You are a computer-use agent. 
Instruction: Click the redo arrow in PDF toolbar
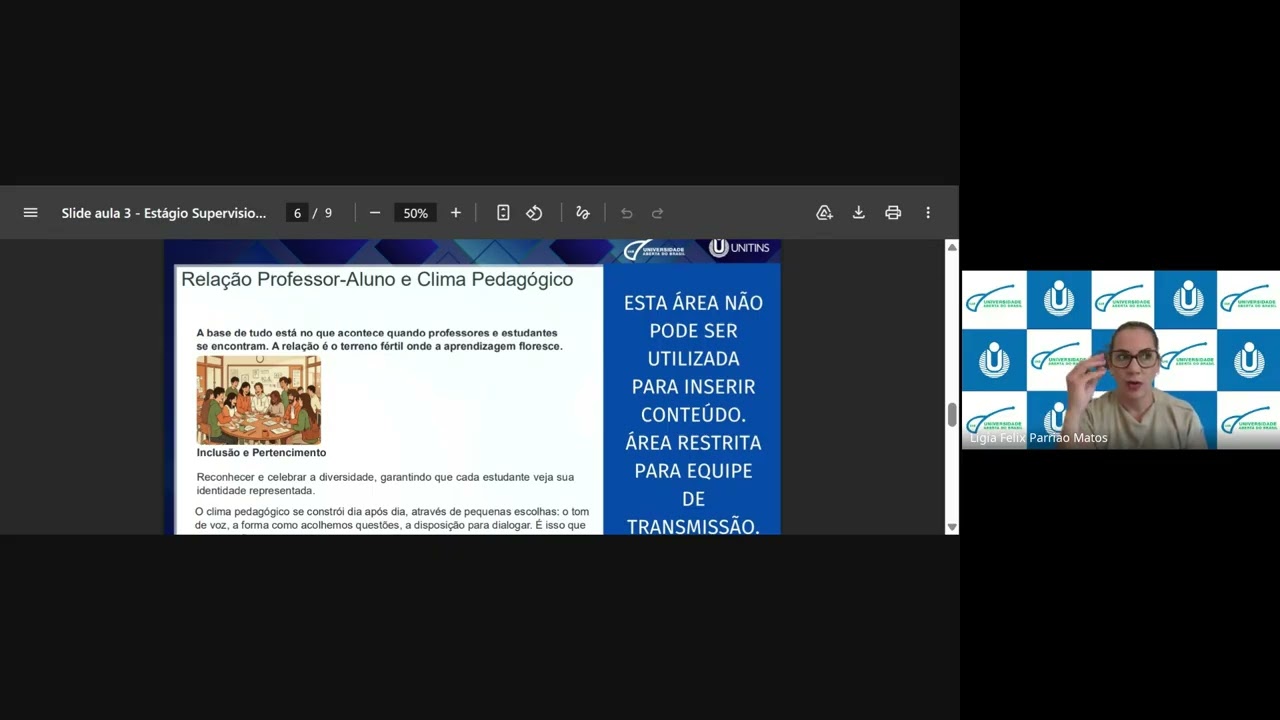pyautogui.click(x=657, y=213)
